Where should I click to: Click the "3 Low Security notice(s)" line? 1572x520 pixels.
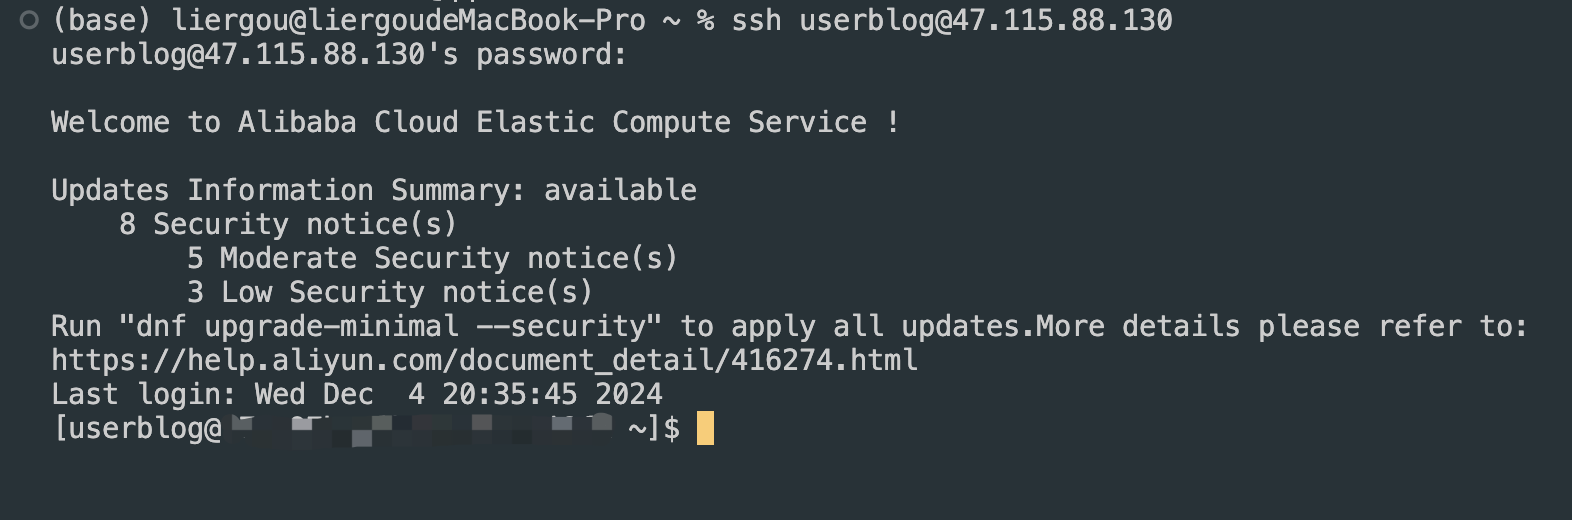click(390, 292)
